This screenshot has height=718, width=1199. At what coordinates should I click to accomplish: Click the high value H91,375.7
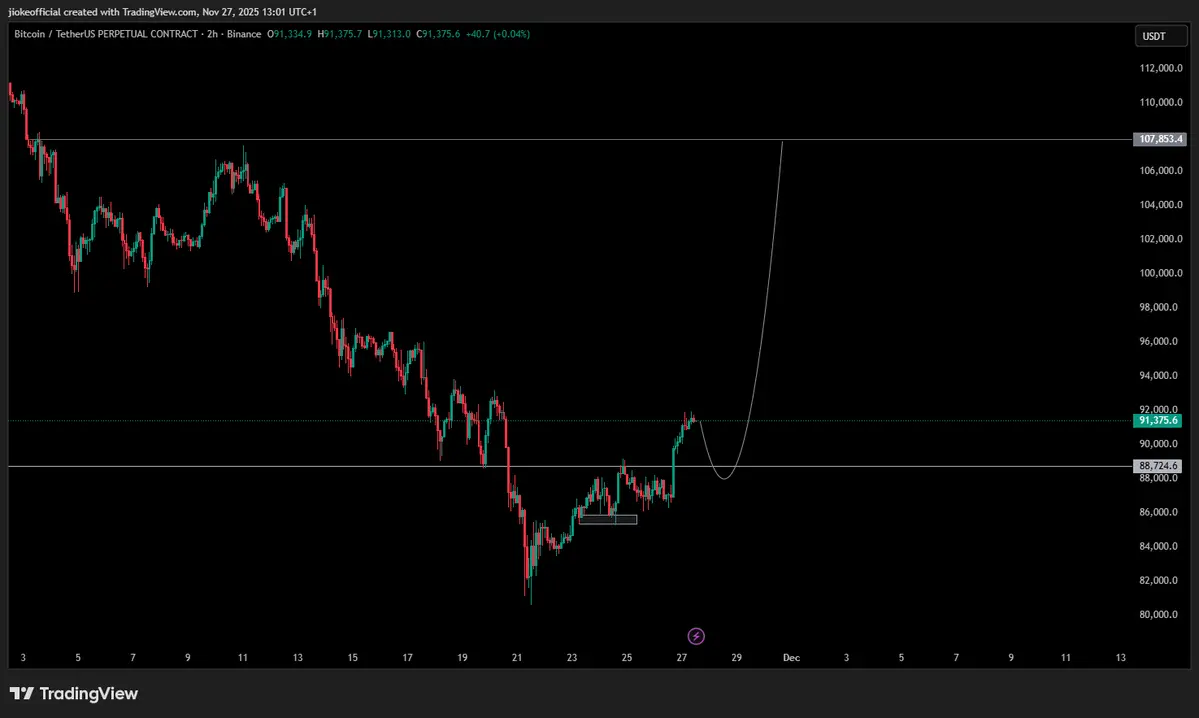[340, 34]
